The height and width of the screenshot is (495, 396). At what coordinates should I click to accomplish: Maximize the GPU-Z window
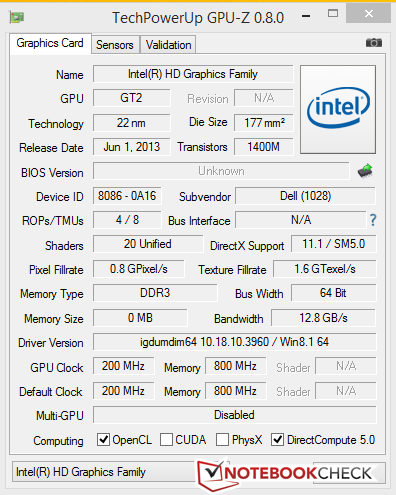[333, 13]
